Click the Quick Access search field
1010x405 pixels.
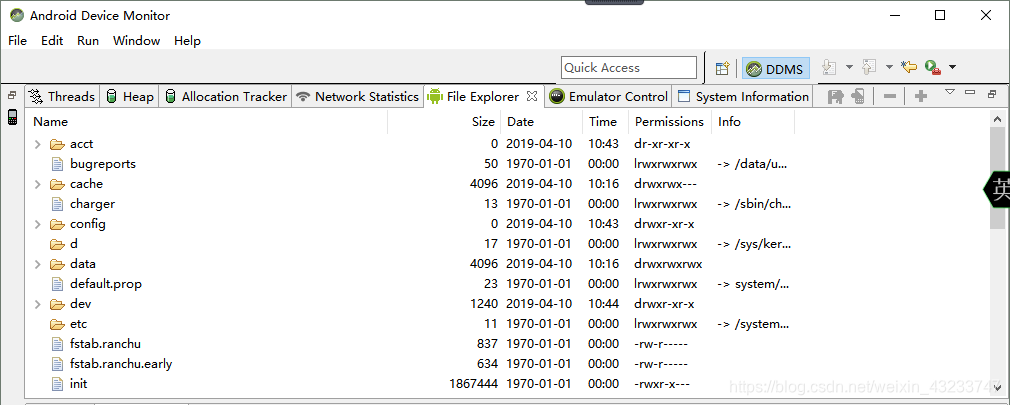(x=629, y=68)
